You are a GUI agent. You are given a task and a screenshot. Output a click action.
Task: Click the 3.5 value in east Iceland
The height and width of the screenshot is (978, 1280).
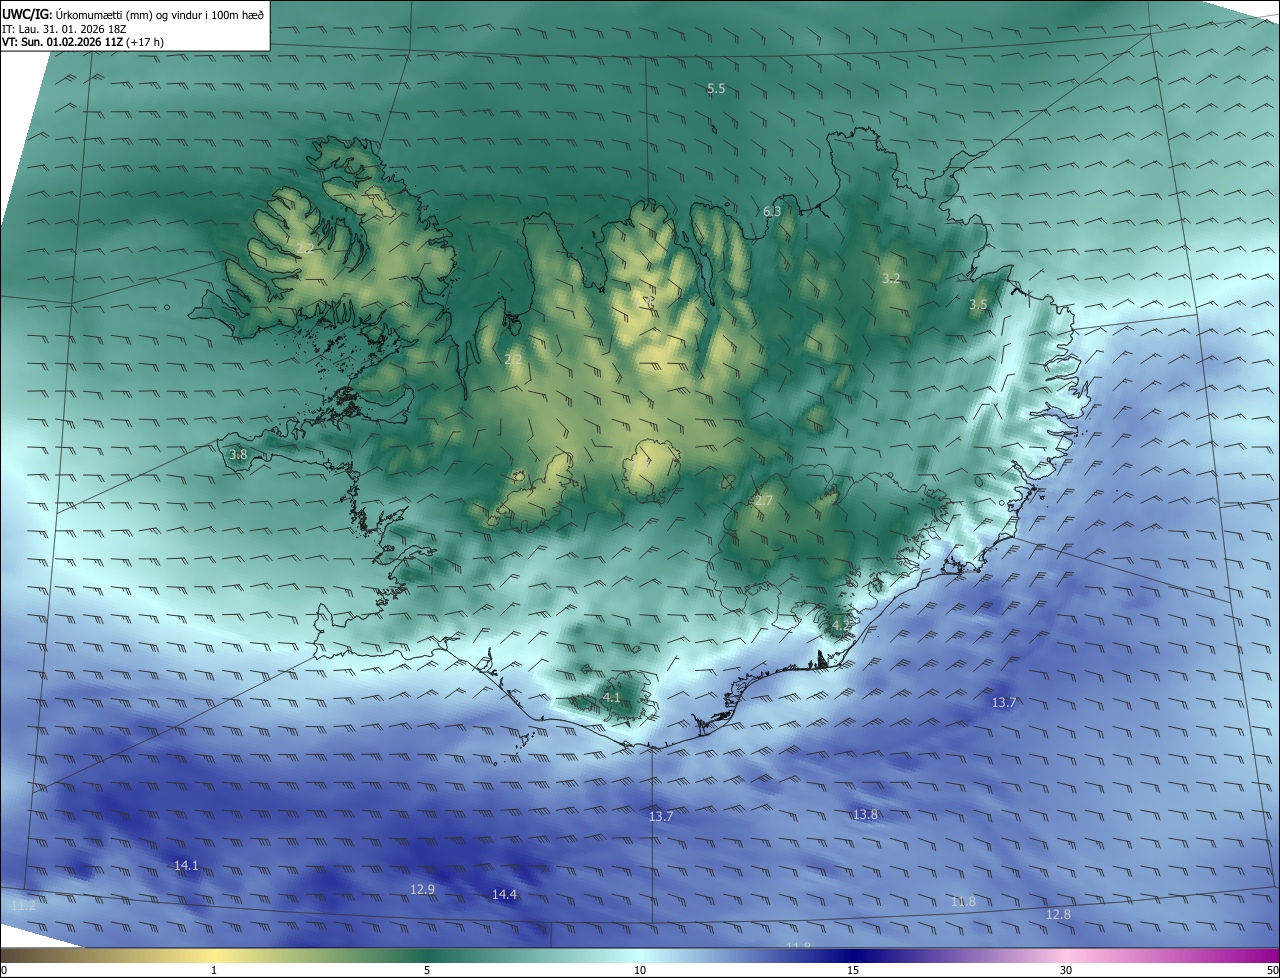(x=978, y=304)
